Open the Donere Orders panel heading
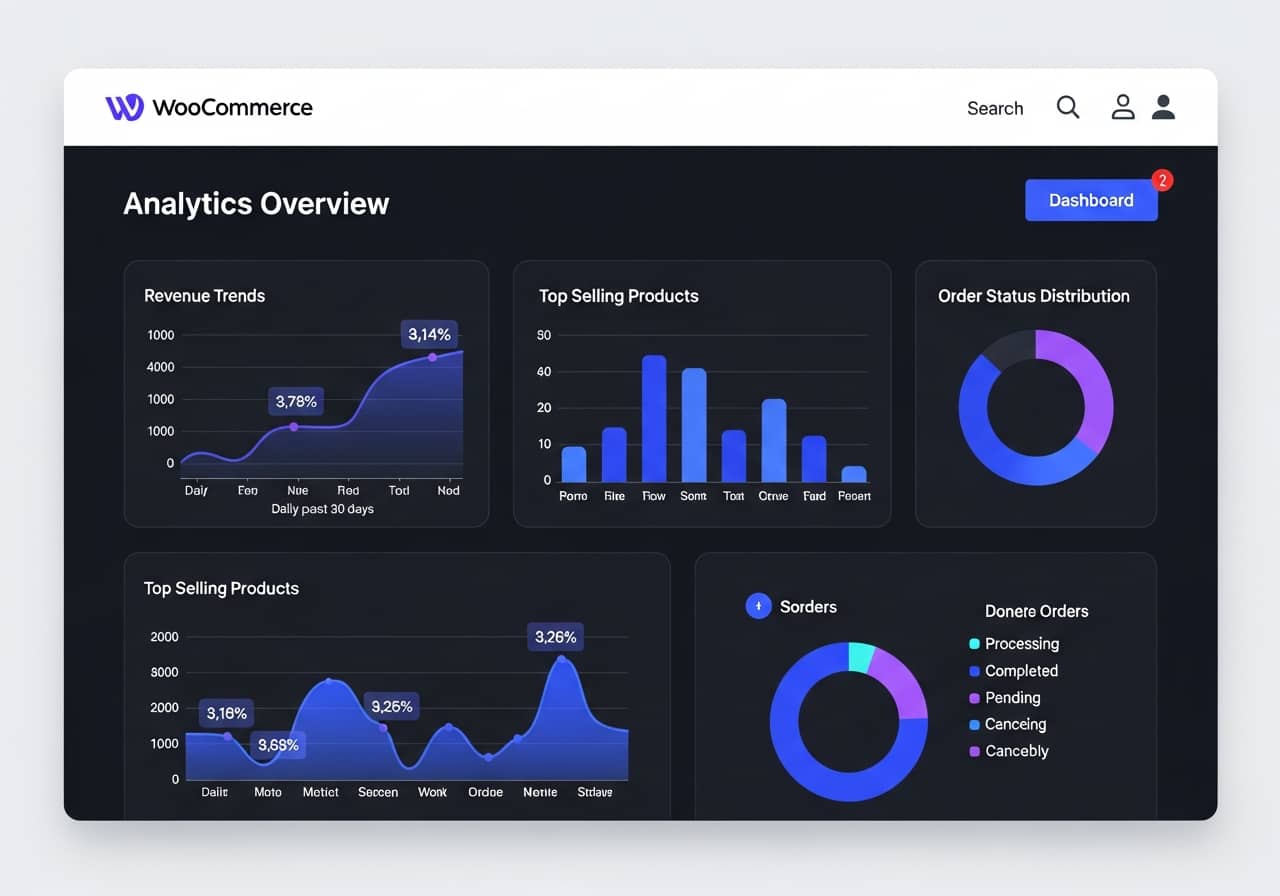This screenshot has height=896, width=1280. pyautogui.click(x=1036, y=611)
